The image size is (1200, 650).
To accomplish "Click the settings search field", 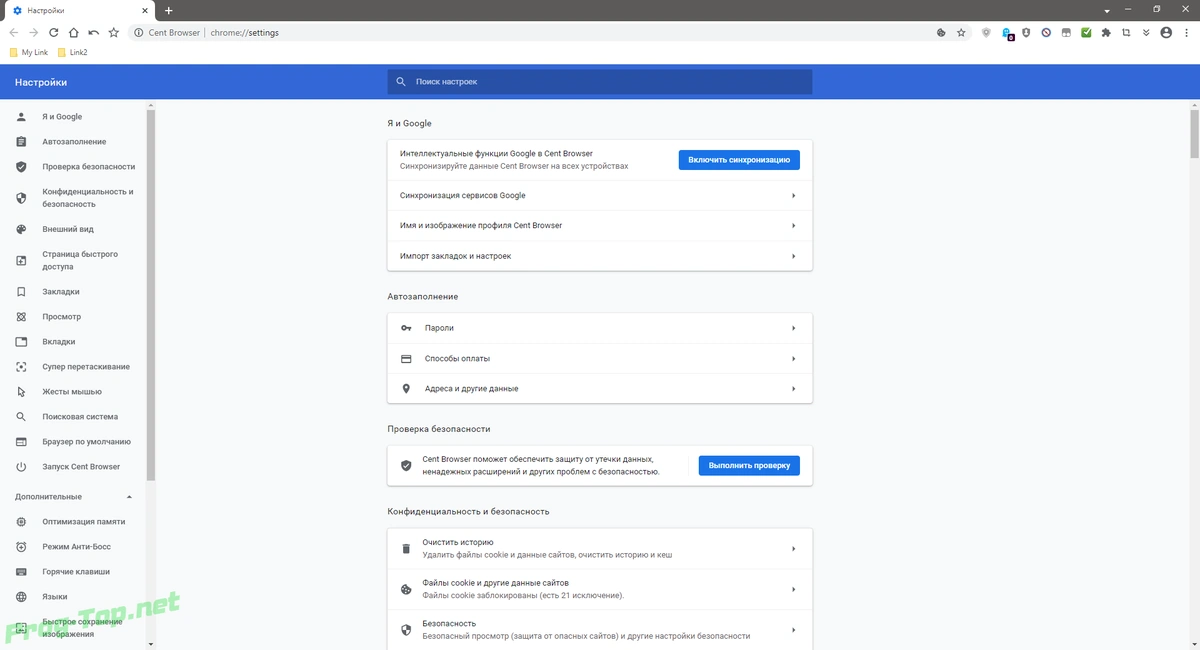I will (x=600, y=82).
